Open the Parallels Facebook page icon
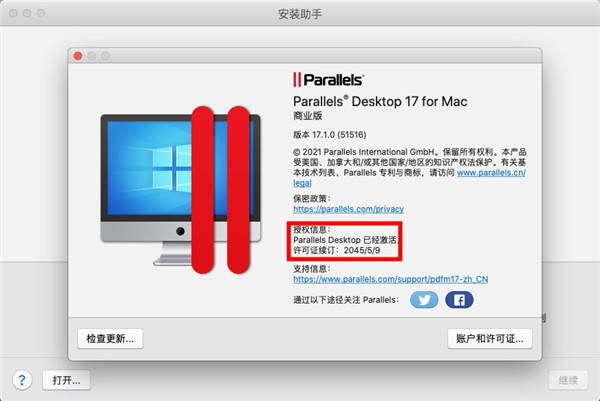600x401 pixels. (459, 300)
